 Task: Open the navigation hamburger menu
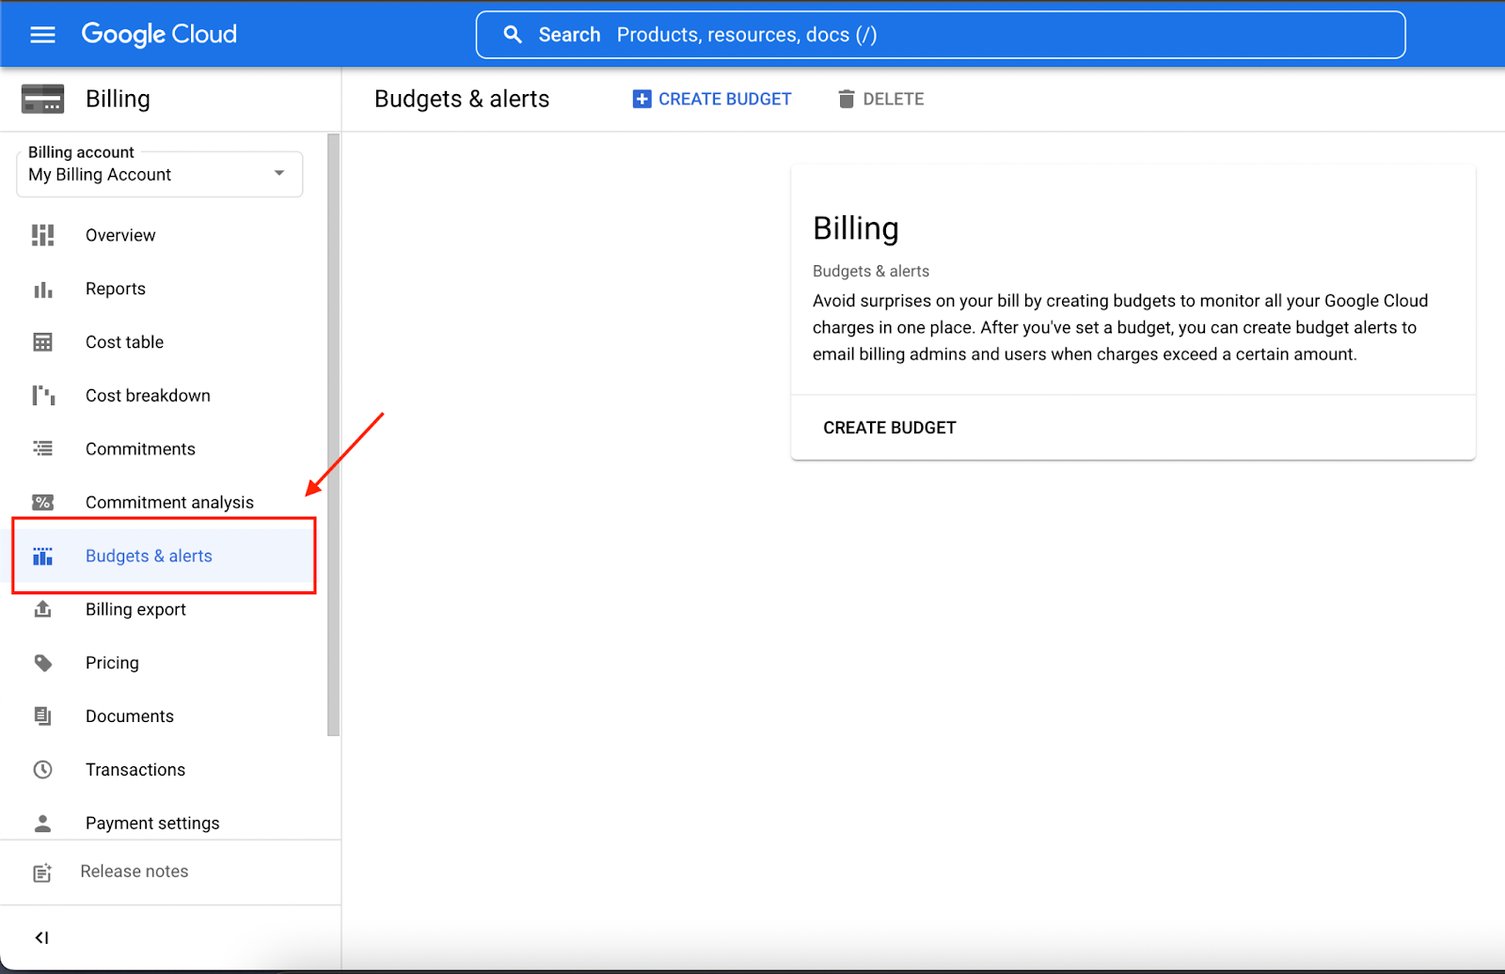tap(42, 34)
